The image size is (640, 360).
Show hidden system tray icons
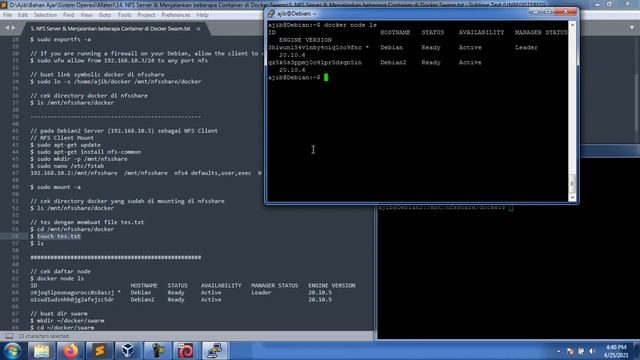558,351
